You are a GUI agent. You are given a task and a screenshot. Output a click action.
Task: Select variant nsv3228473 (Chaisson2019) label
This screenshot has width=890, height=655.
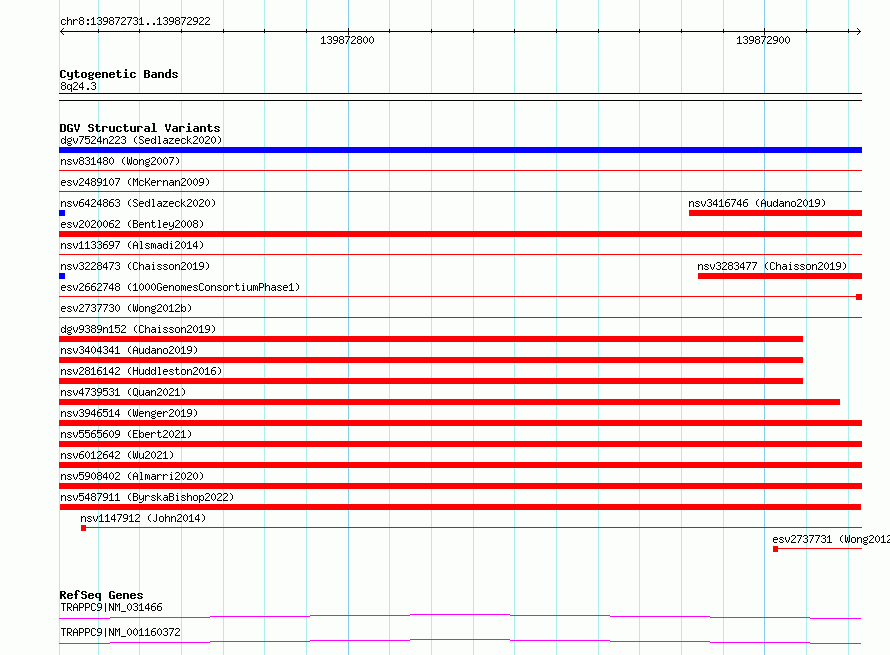[135, 266]
